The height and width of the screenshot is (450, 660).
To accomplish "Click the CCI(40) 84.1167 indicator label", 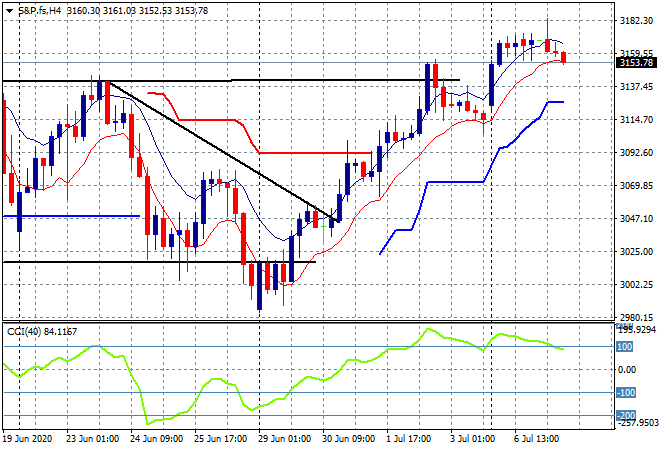I will coord(42,332).
